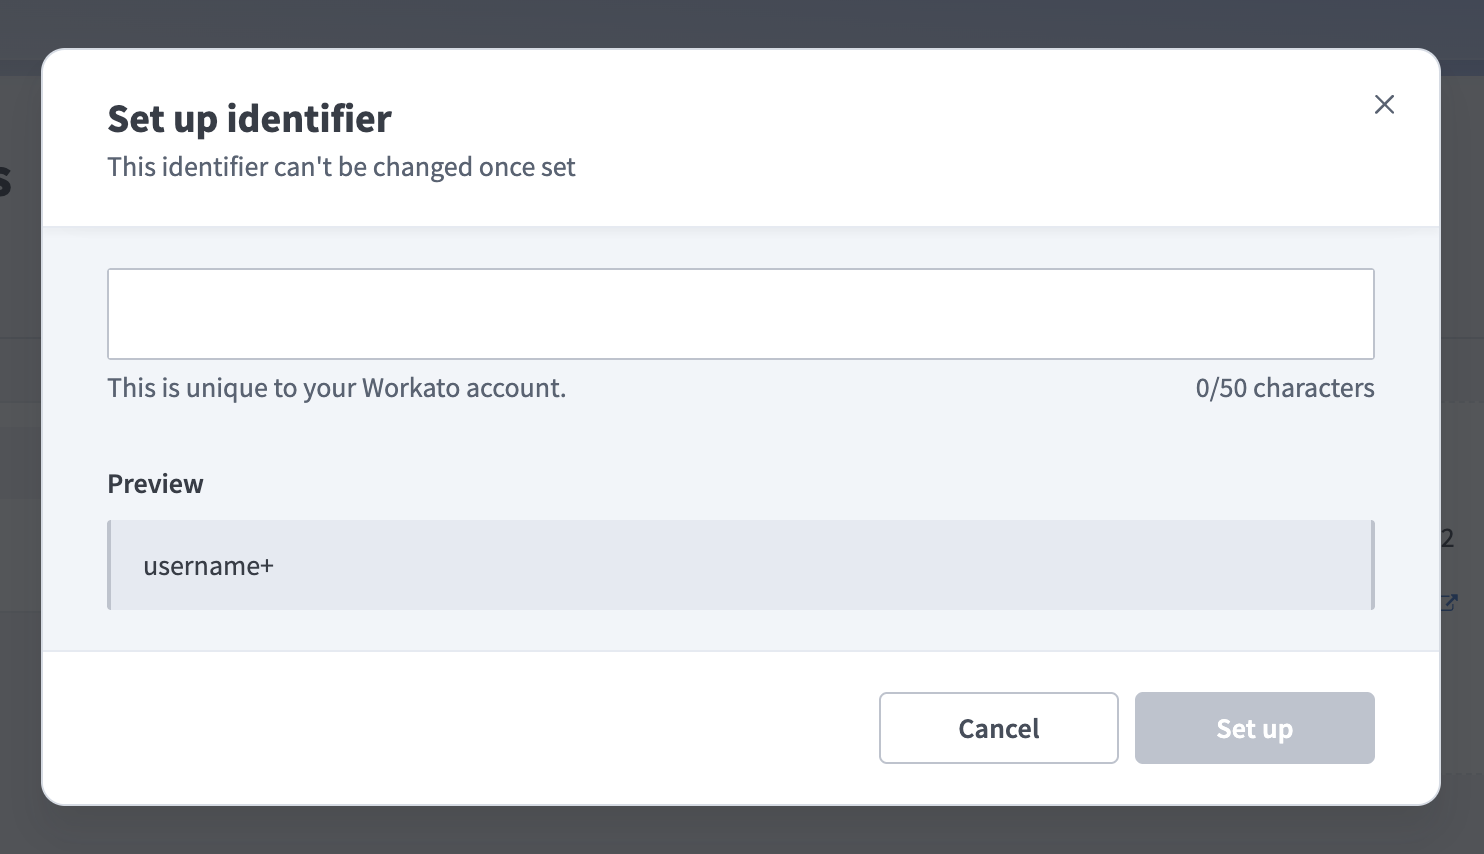1484x854 pixels.
Task: Click the username+ preview text
Action: [x=208, y=565]
